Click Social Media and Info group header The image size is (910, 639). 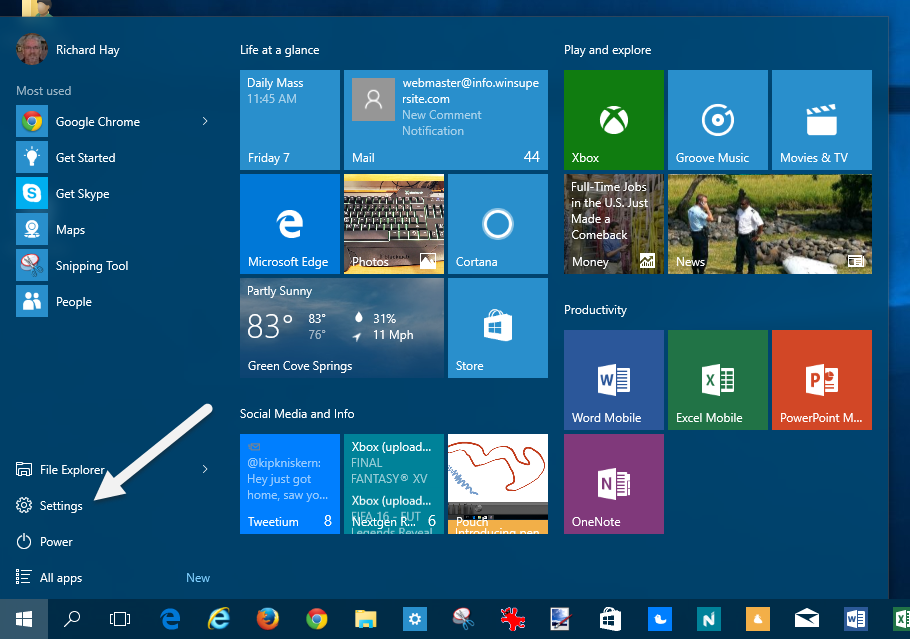[x=297, y=414]
